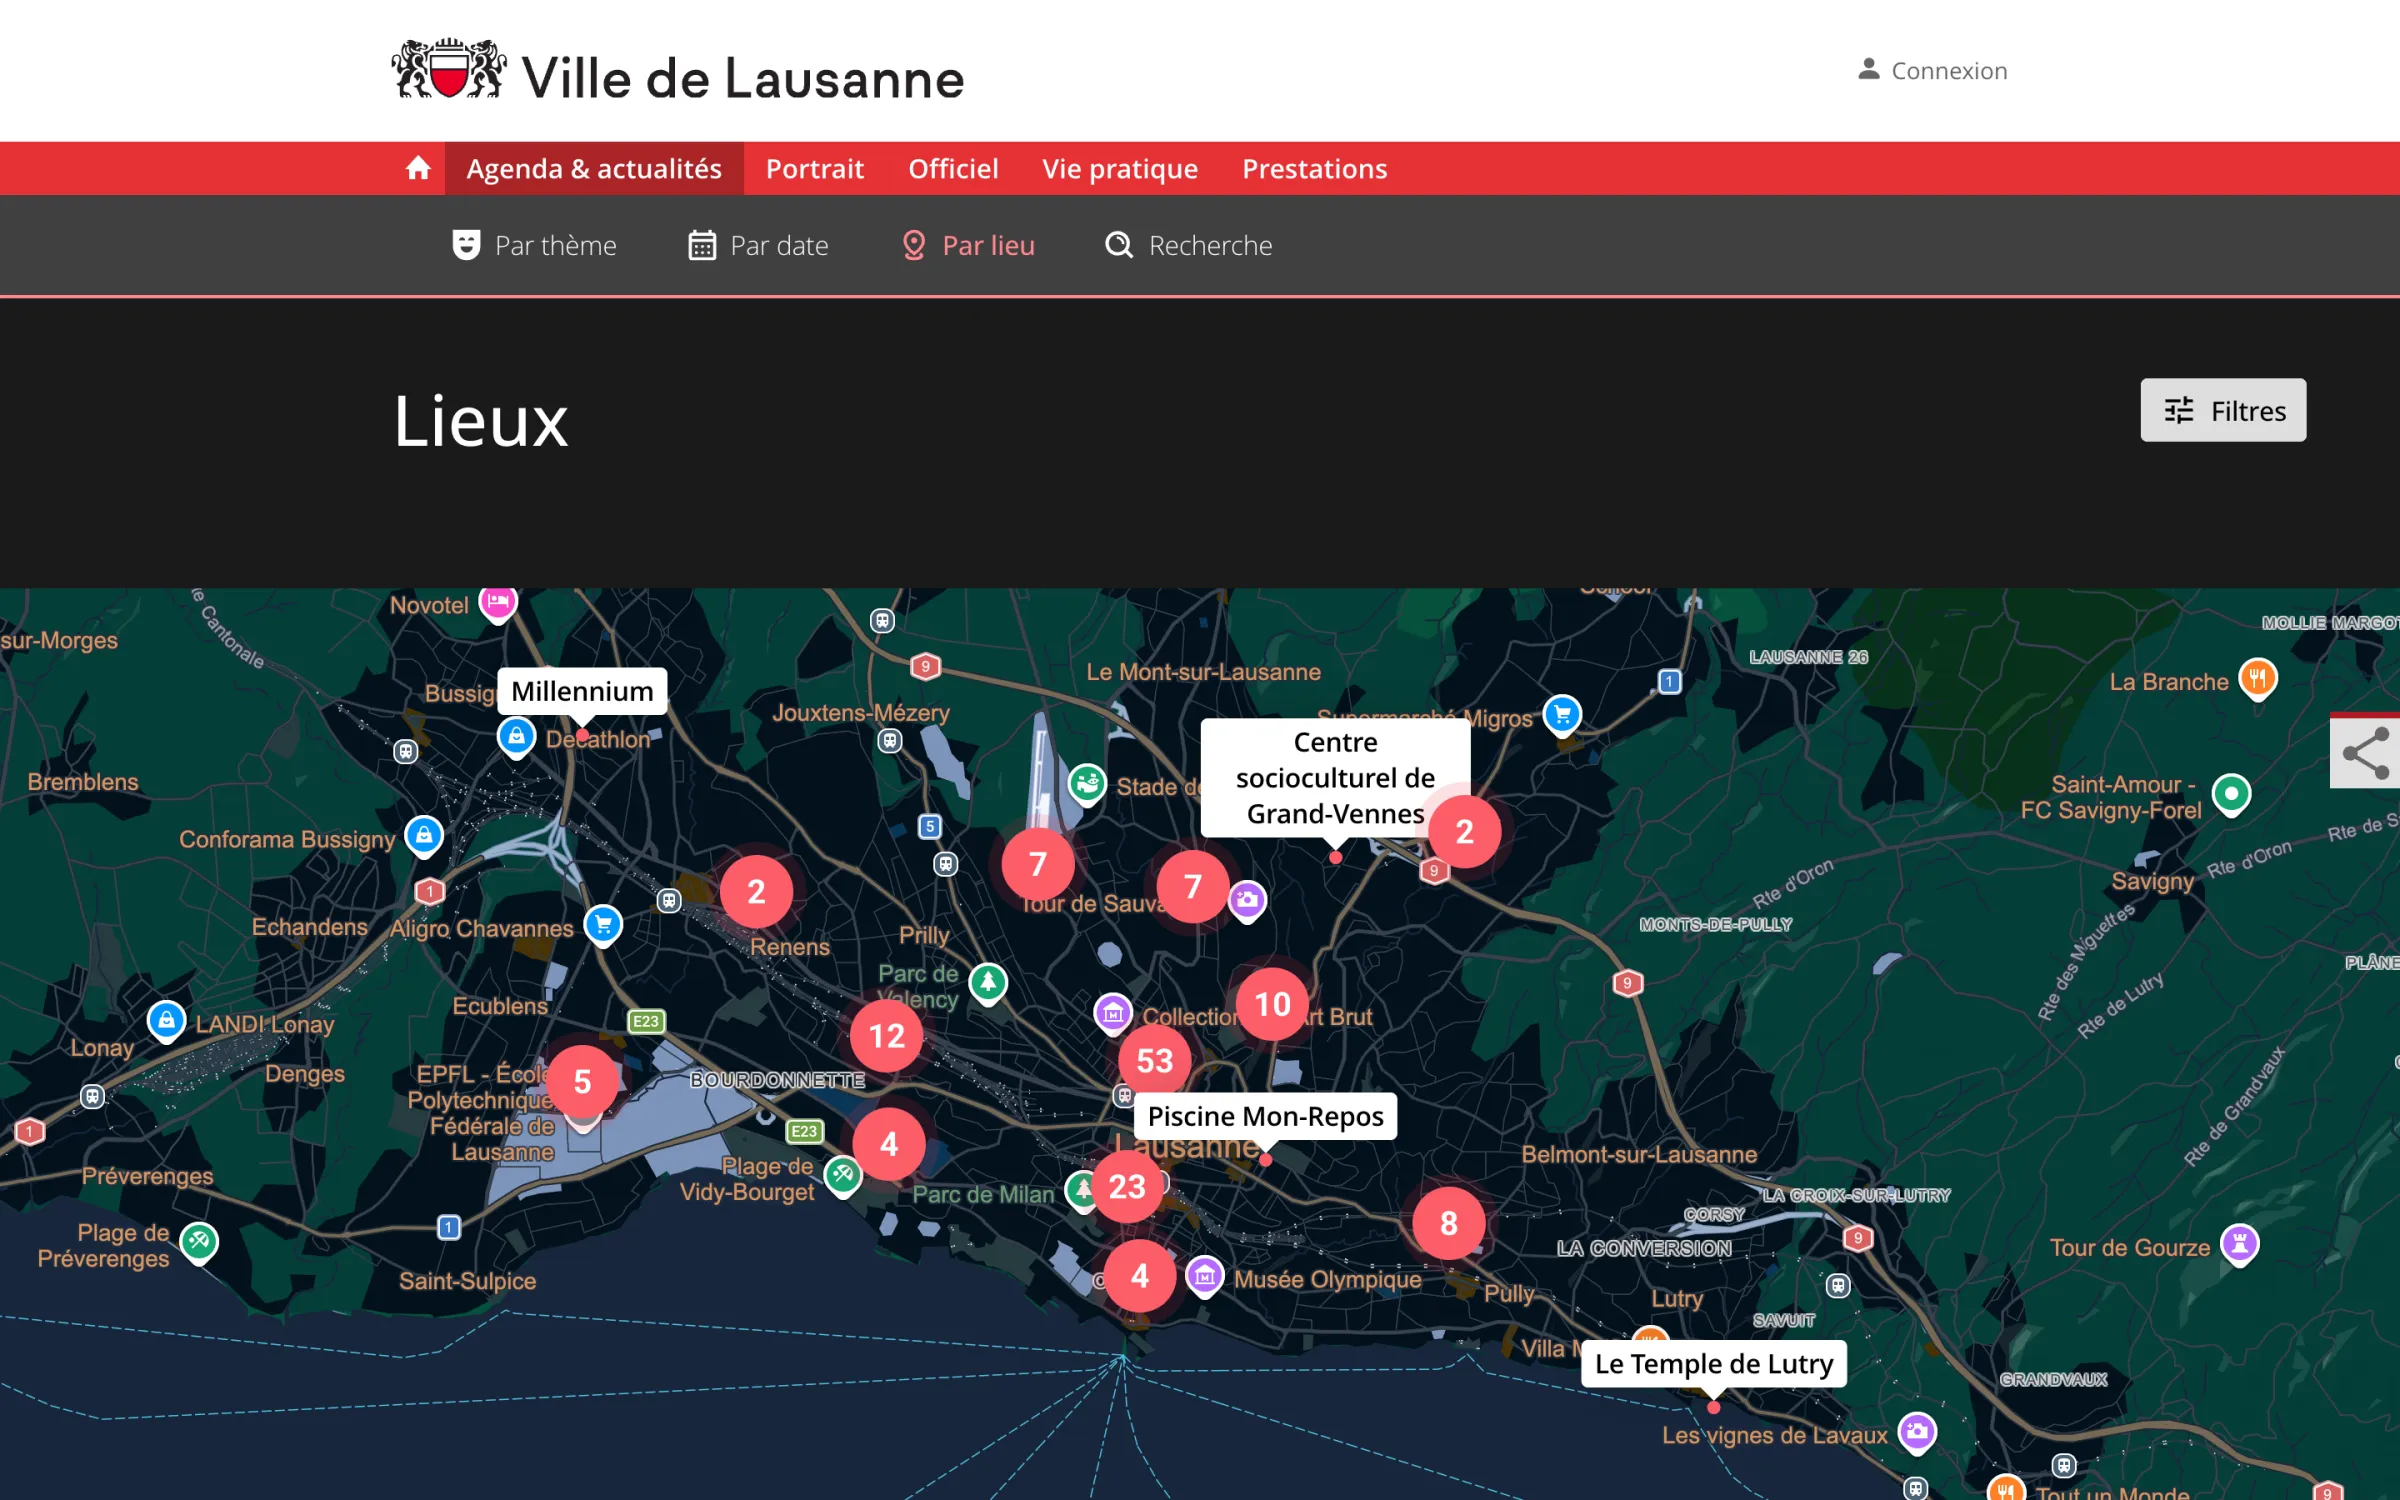Click the LANDI Lonay shop pin
The image size is (2400, 1500).
[166, 1022]
